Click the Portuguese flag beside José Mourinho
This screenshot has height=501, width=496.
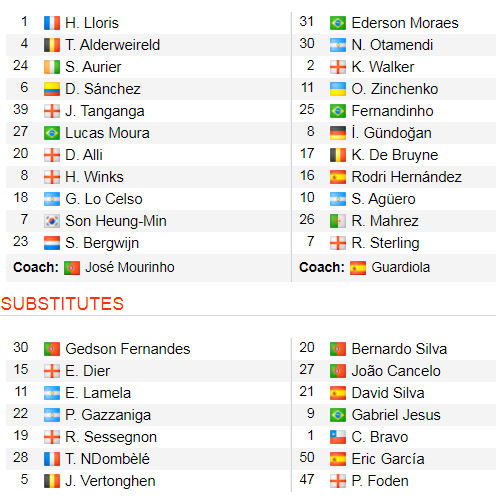click(x=72, y=268)
